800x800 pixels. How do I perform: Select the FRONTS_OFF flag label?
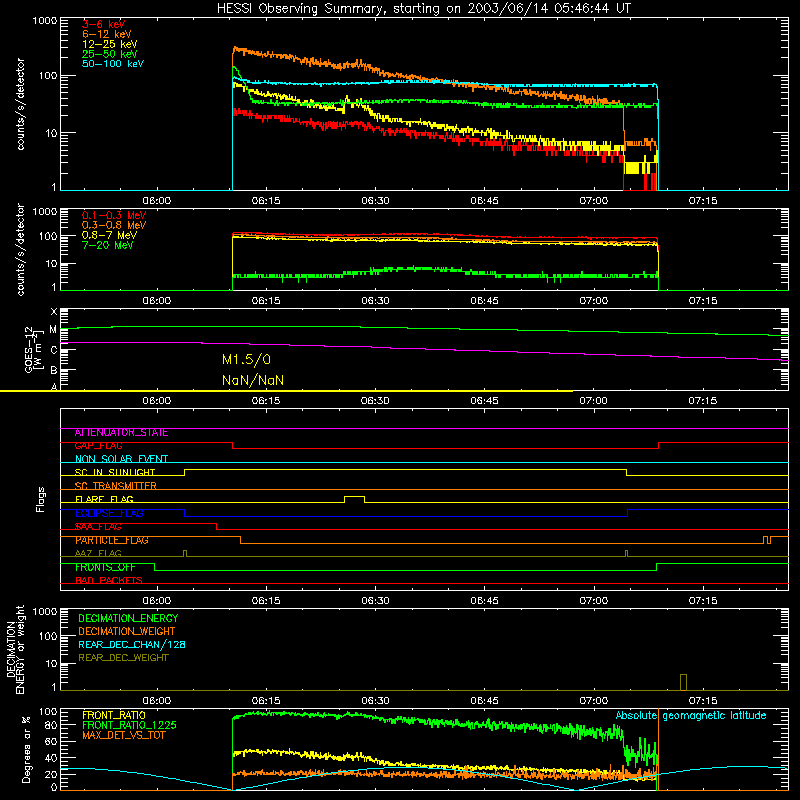point(106,567)
